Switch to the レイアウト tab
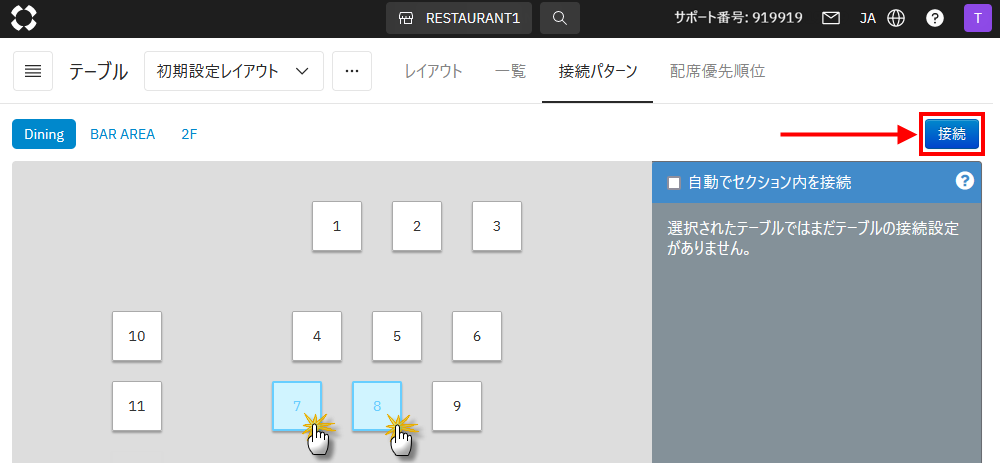Image resolution: width=1000 pixels, height=463 pixels. click(433, 71)
